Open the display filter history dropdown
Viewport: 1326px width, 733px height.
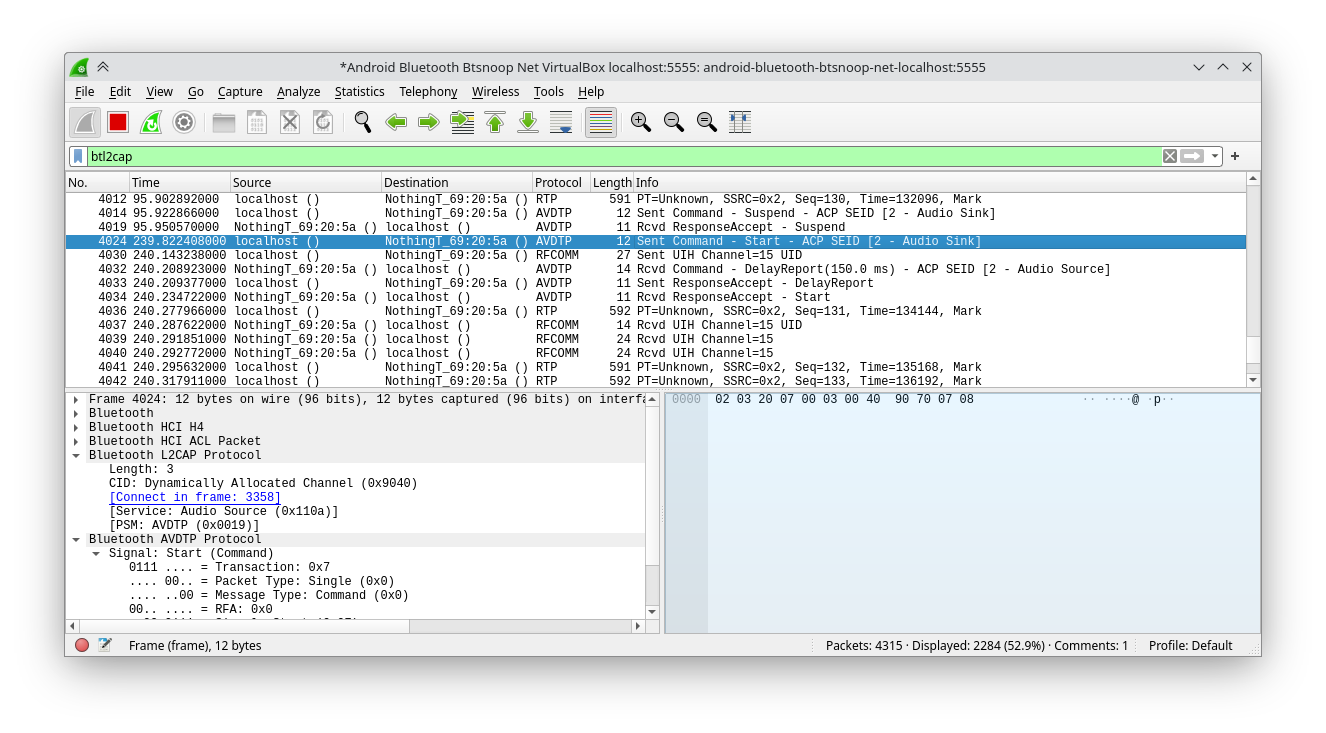click(x=1215, y=156)
